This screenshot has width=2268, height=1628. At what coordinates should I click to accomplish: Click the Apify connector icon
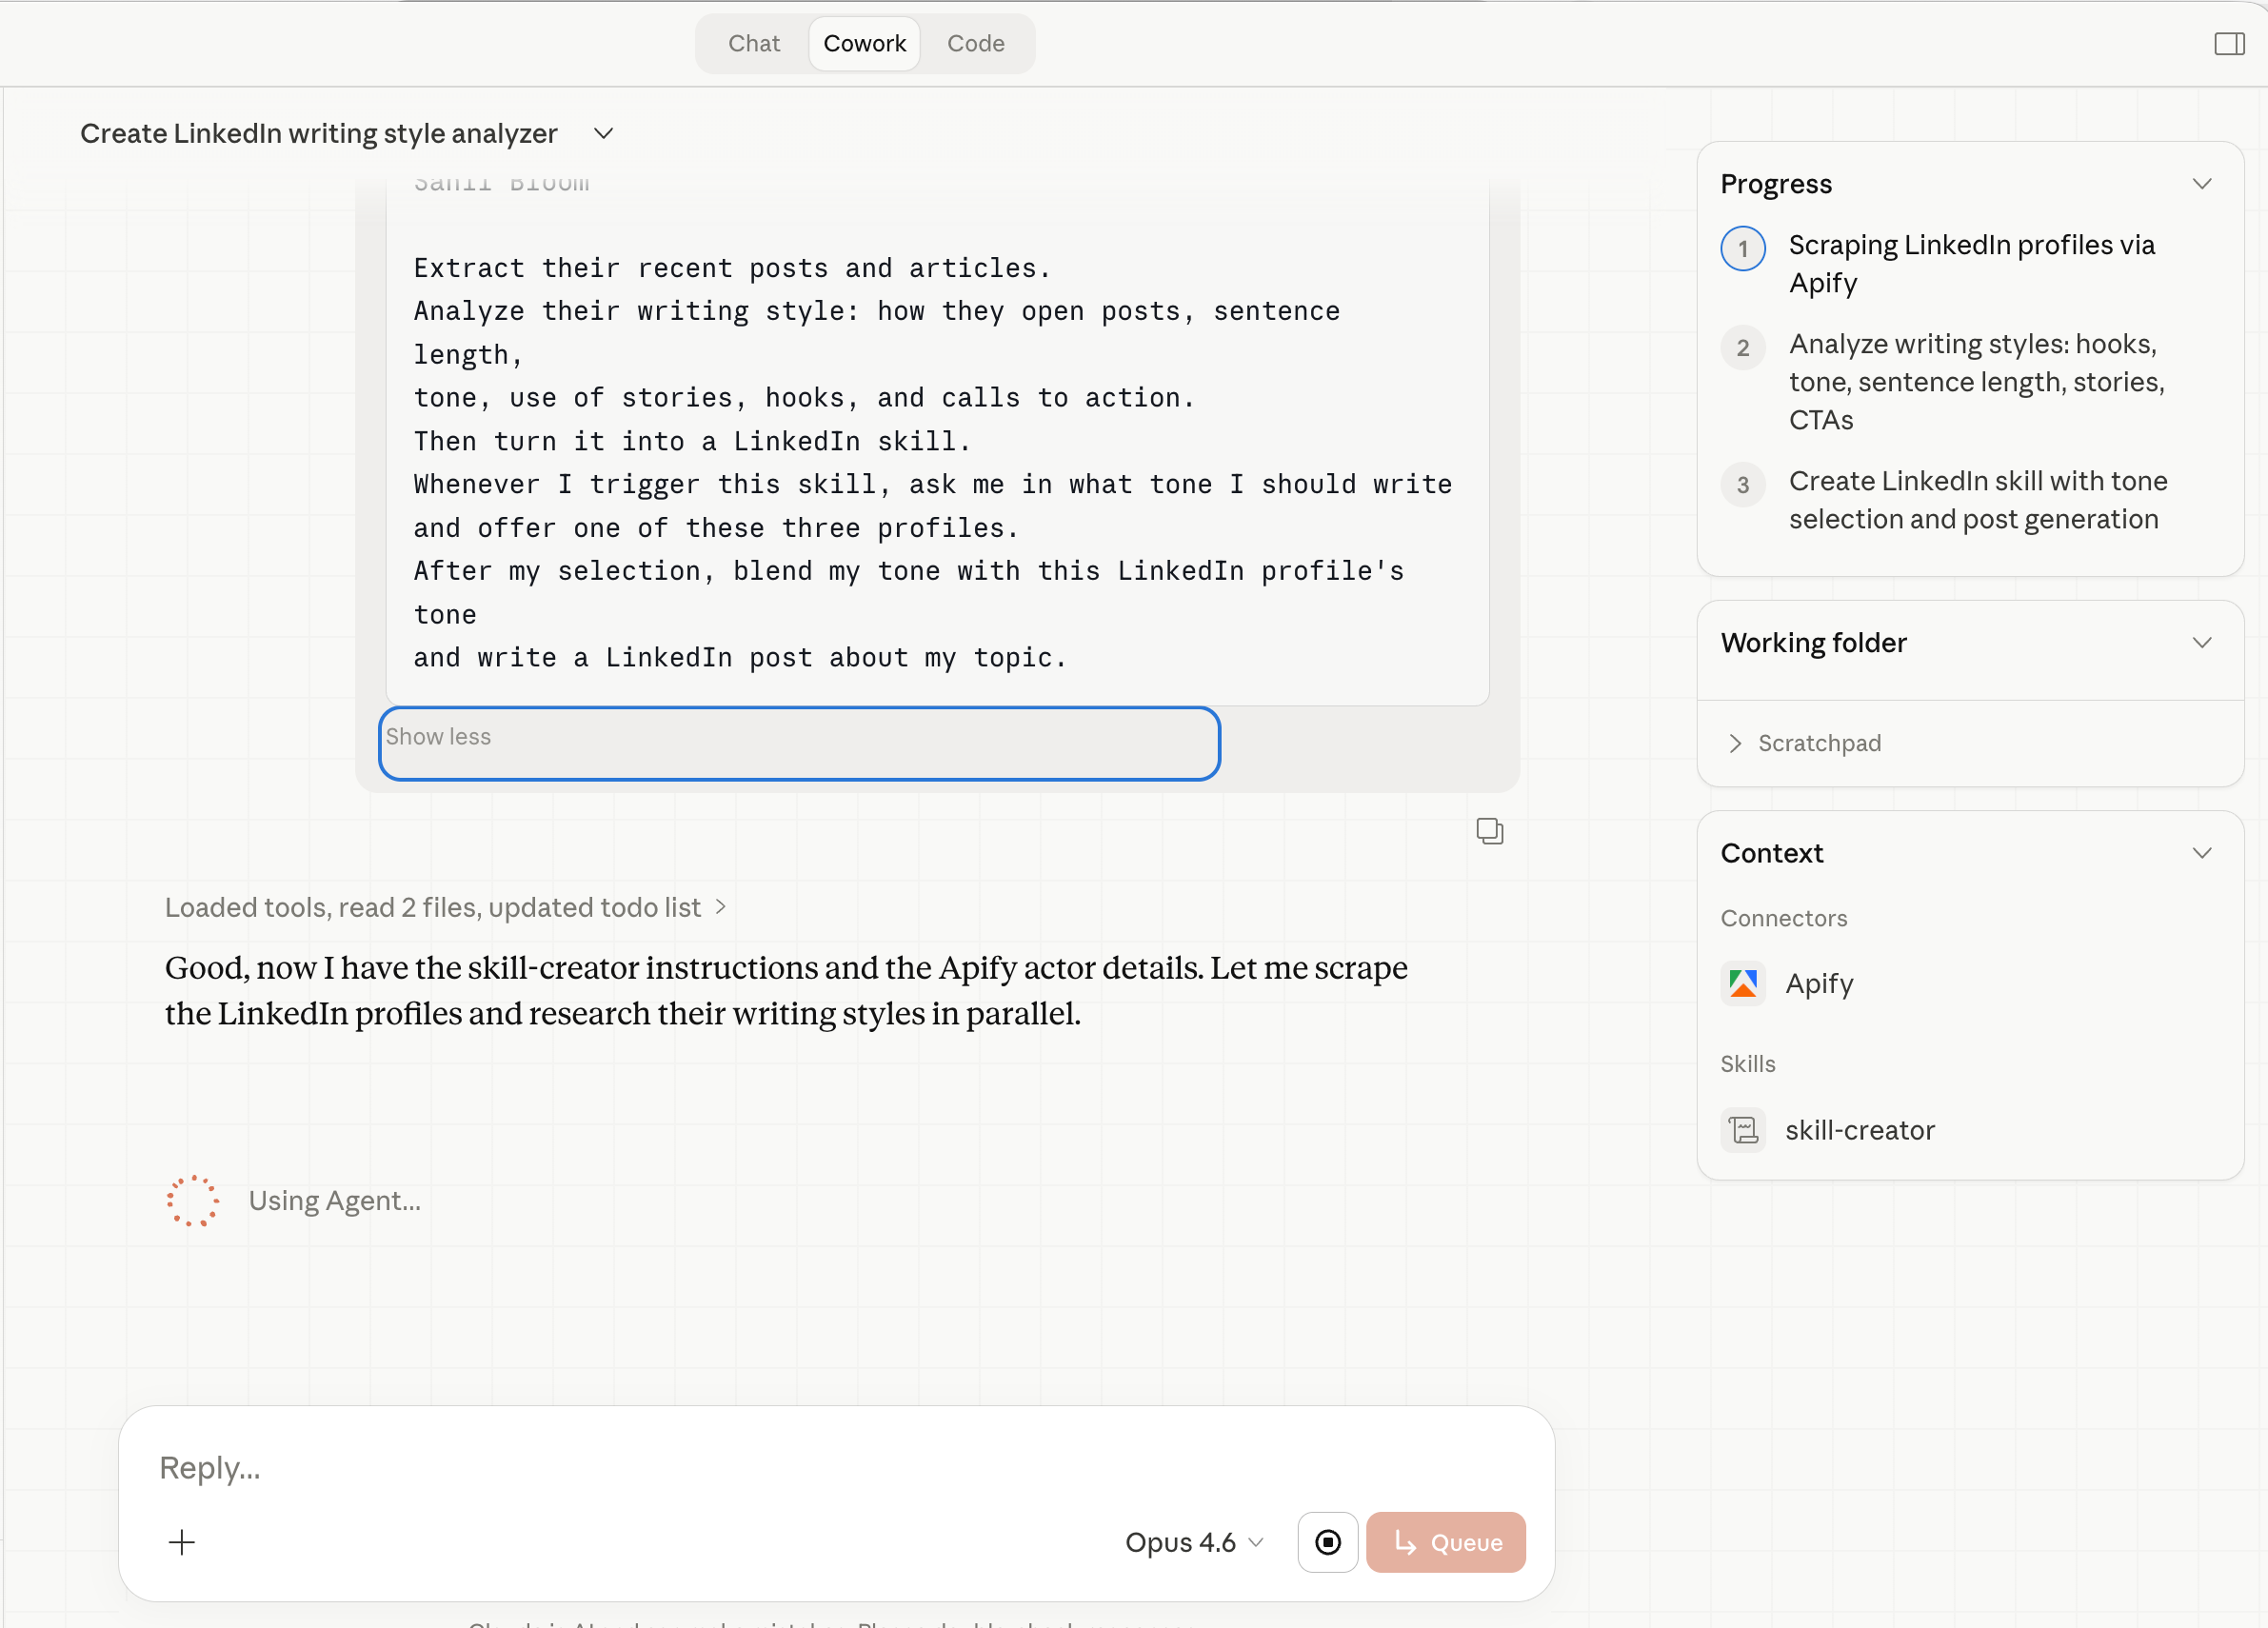pos(1743,983)
